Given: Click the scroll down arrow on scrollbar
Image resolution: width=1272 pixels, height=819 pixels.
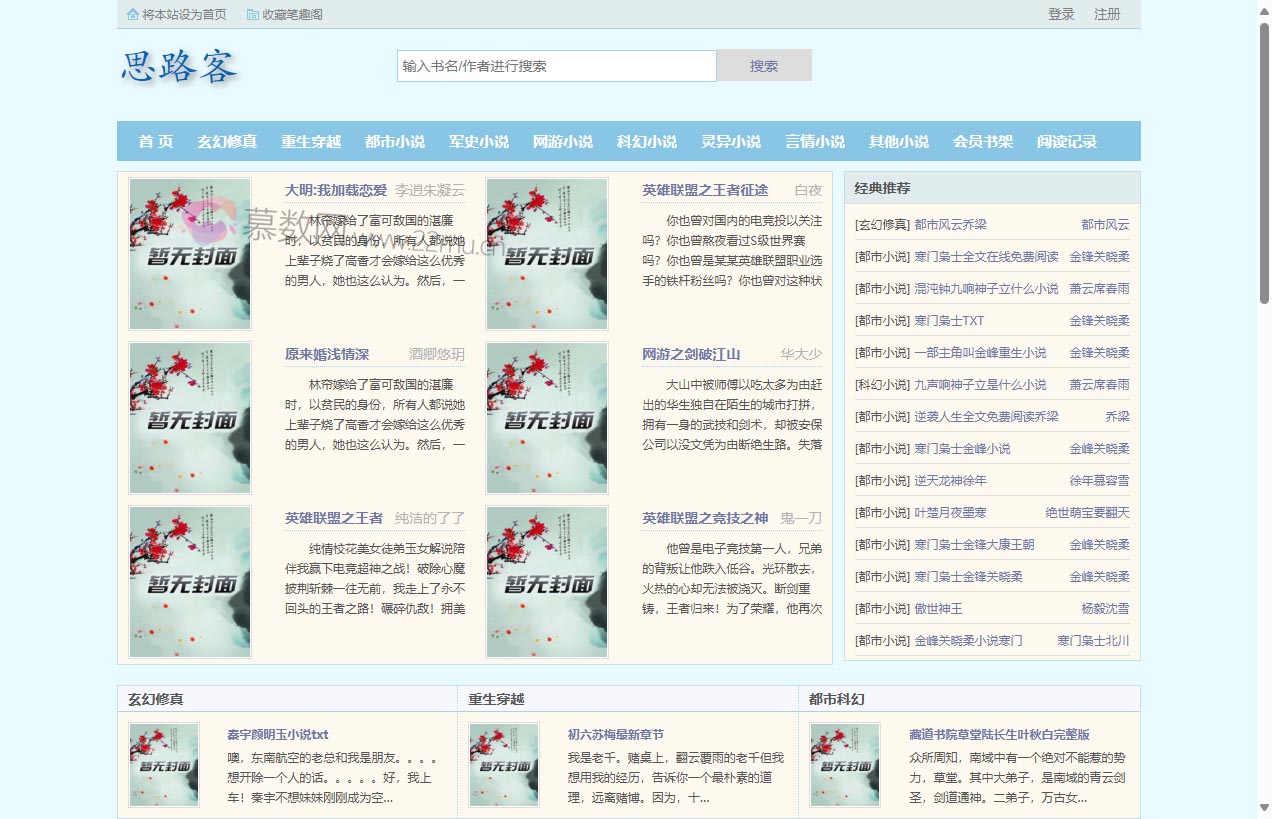Looking at the screenshot, I should pos(1263,807).
